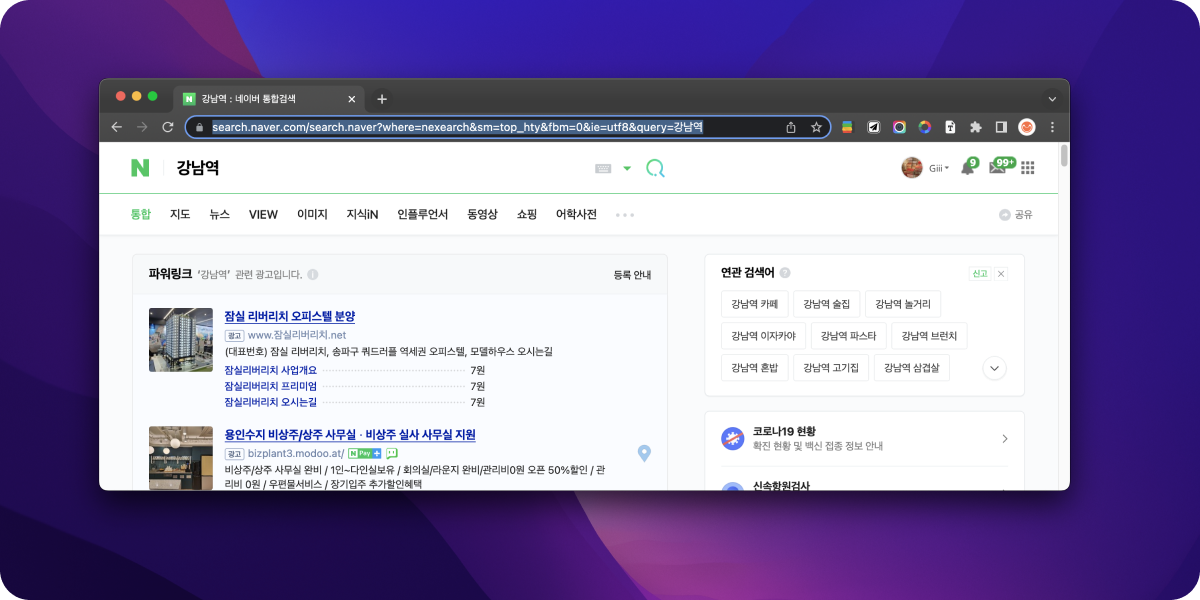Open the Naver services grid menu
Viewport: 1200px width, 600px height.
tap(1027, 168)
